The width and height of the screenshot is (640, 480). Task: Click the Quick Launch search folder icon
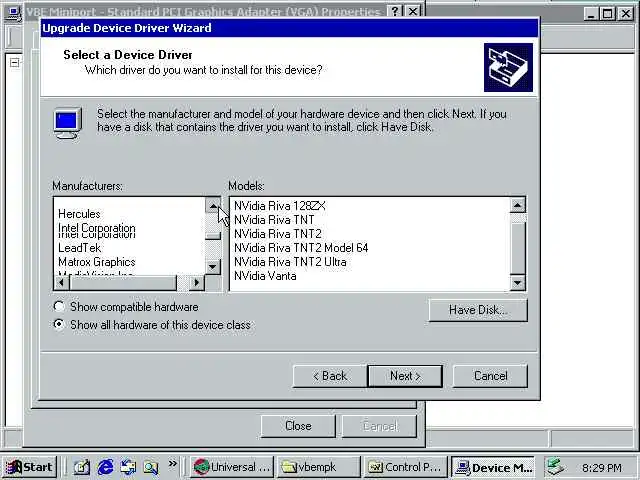click(x=151, y=467)
